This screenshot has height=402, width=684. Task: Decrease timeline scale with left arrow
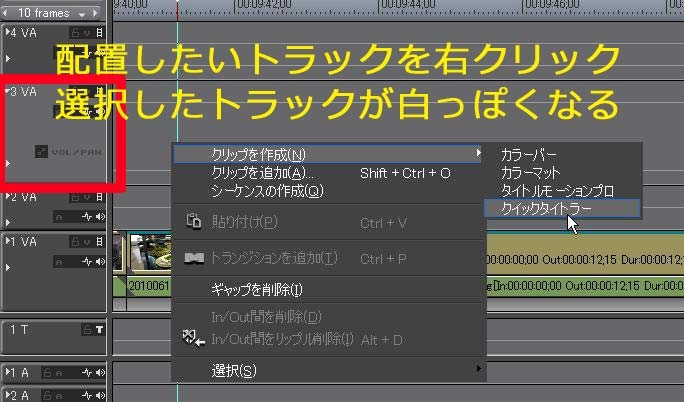(5, 13)
